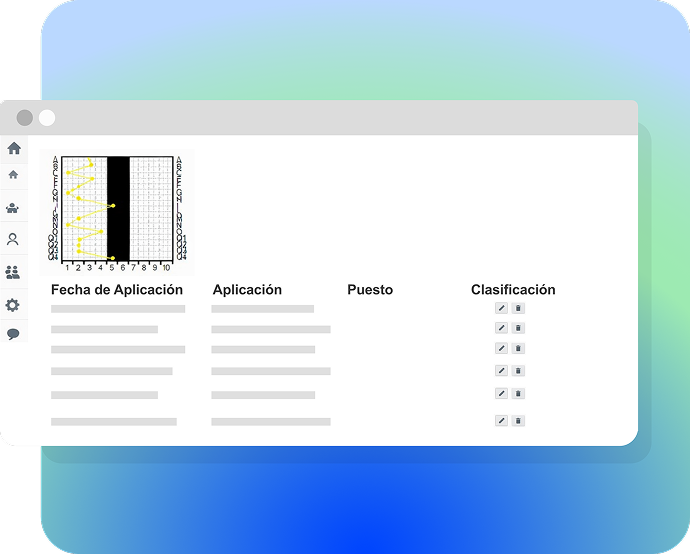Delete the first application row
690x554 pixels.
coord(518,308)
